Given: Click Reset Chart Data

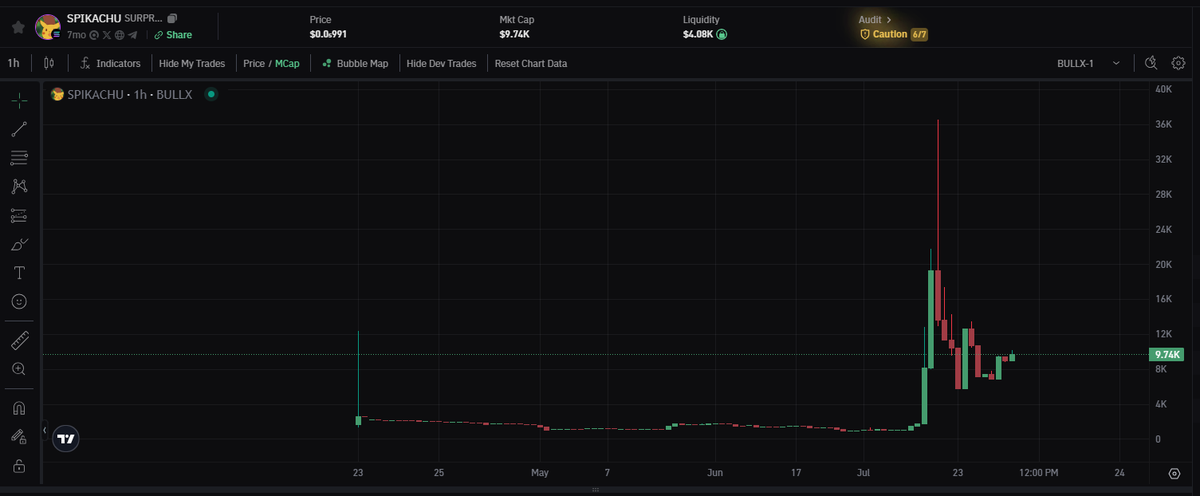Looking at the screenshot, I should click(x=531, y=63).
